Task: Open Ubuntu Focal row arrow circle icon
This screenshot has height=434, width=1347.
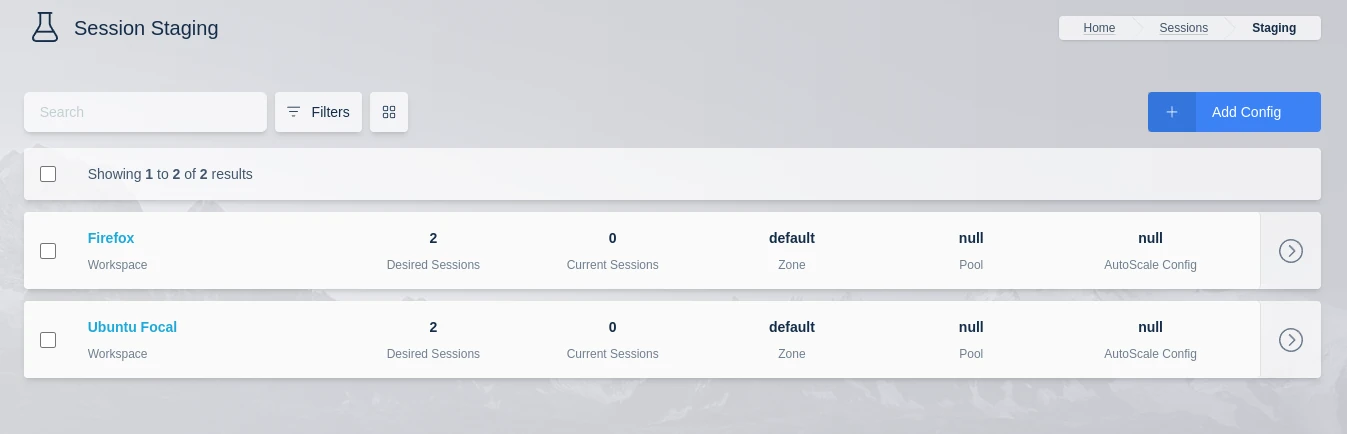Action: pos(1290,340)
